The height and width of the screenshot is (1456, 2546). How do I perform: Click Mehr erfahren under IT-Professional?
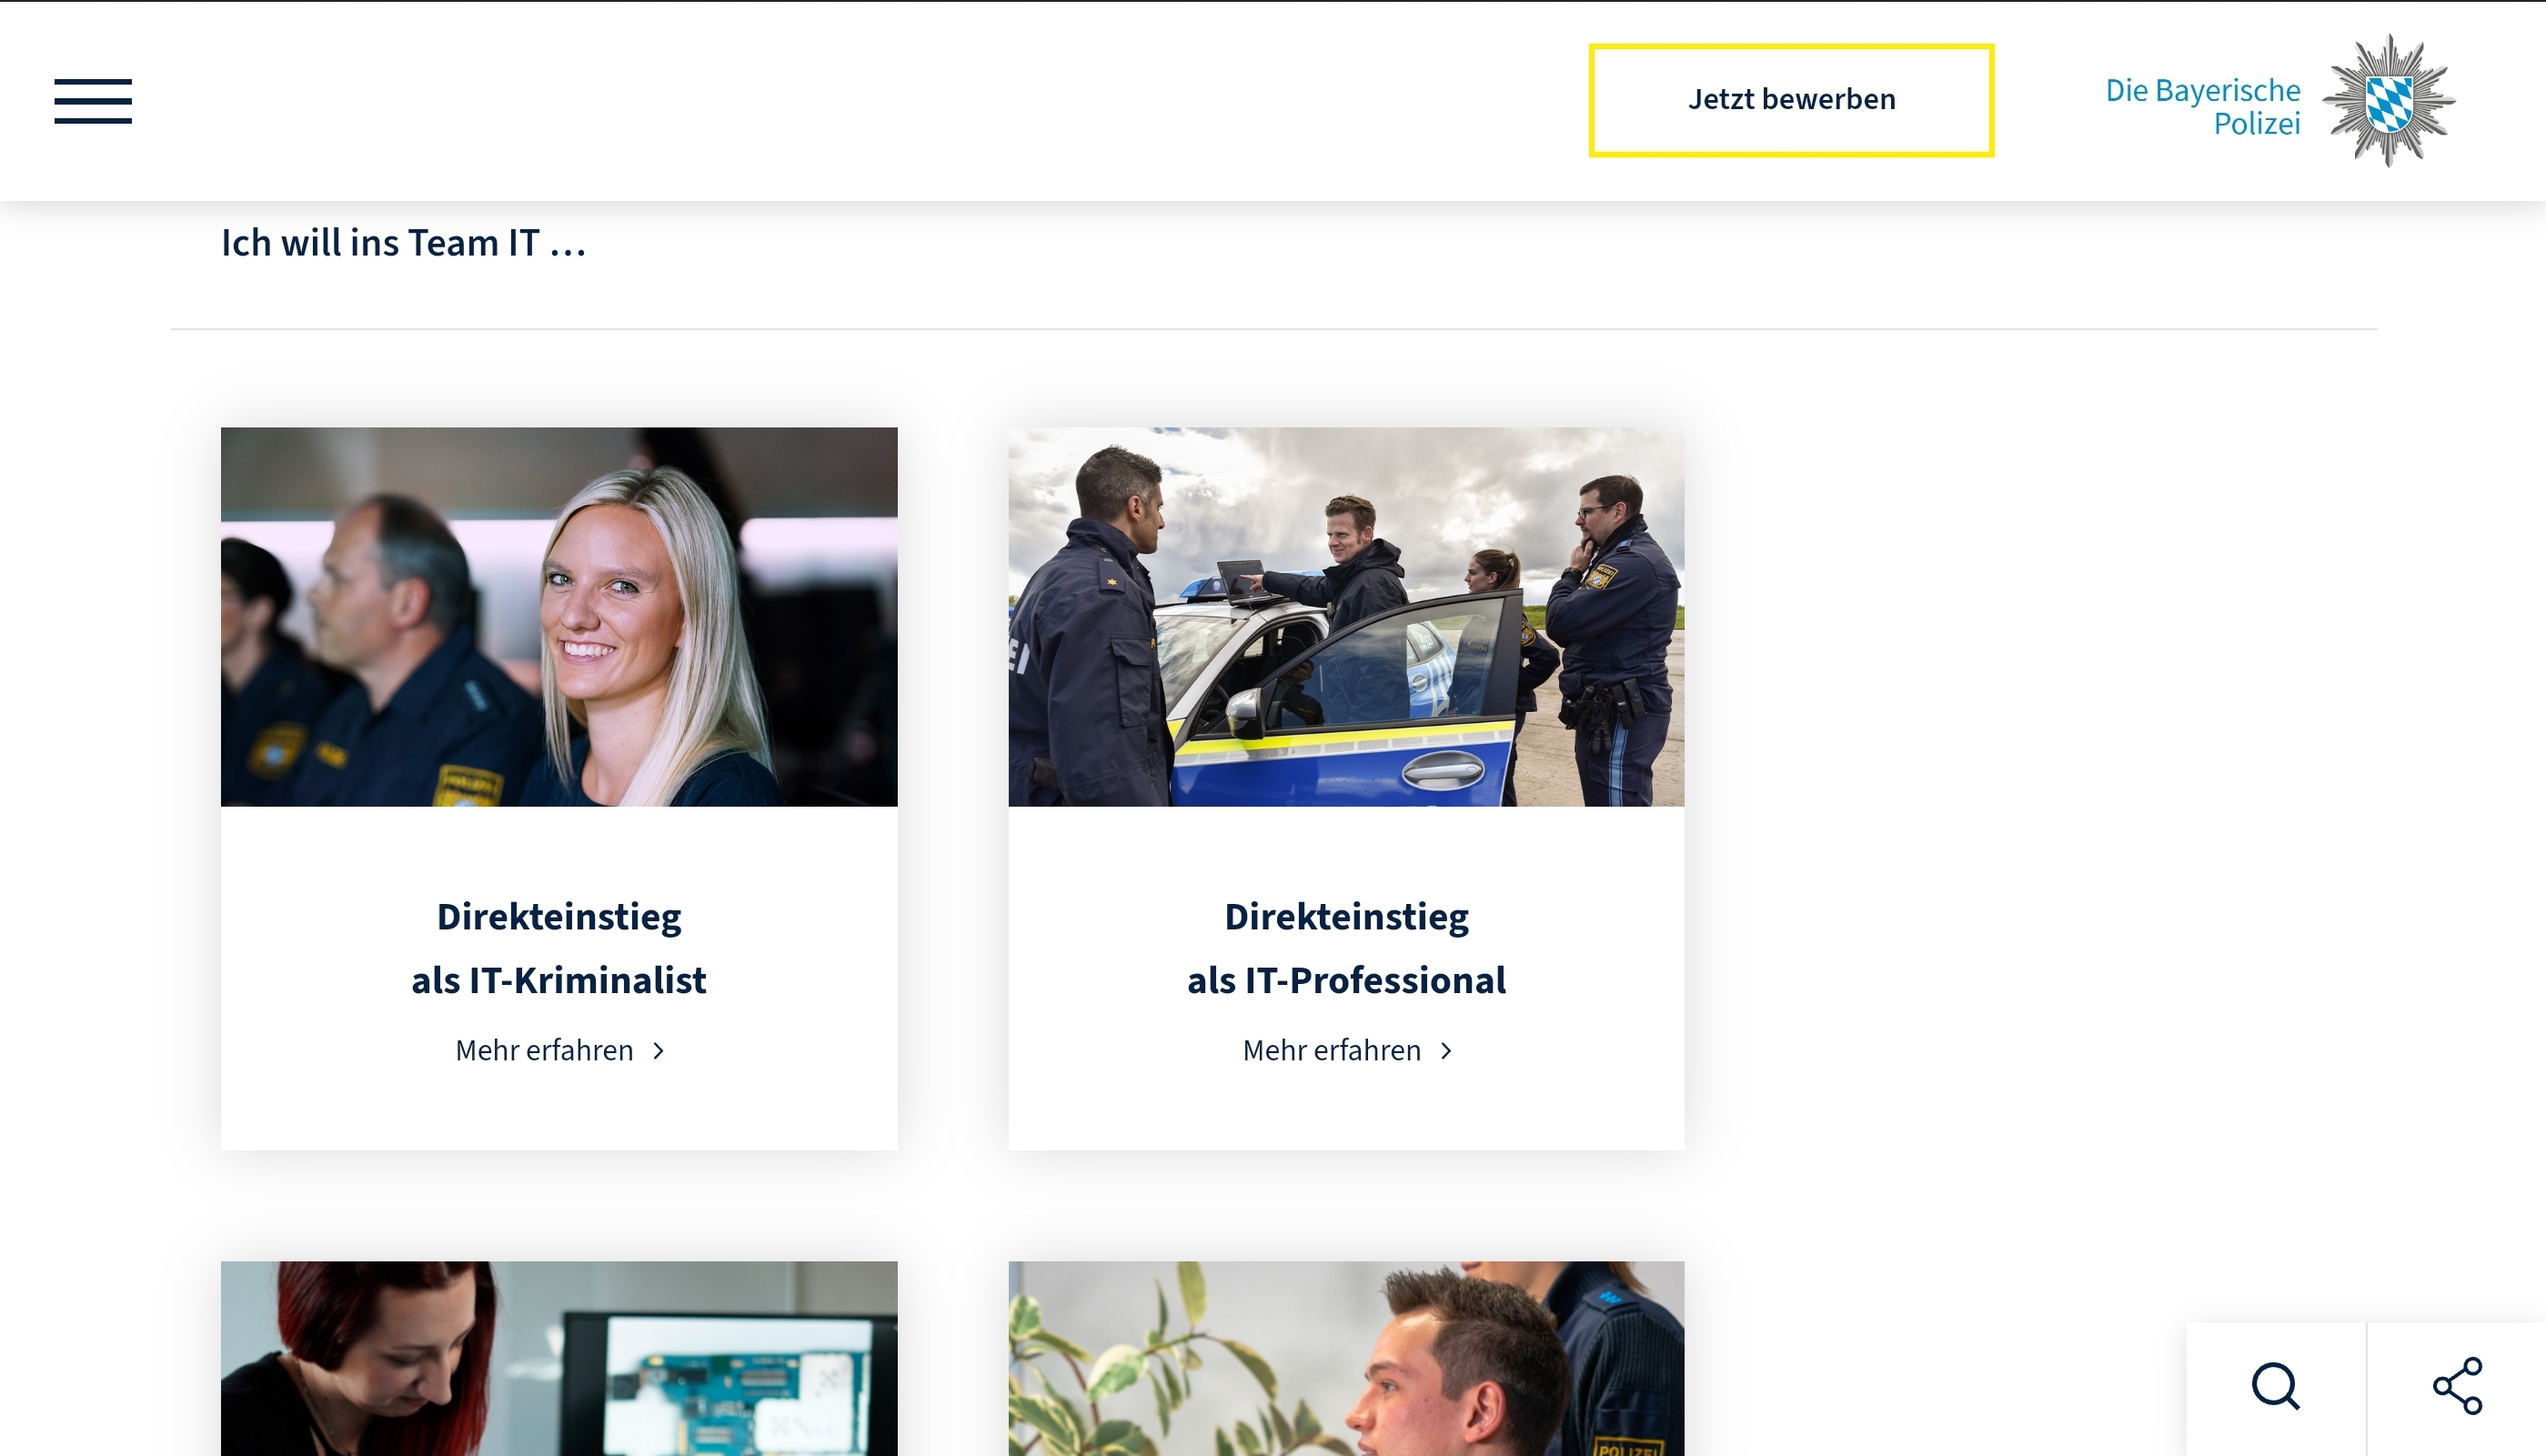pyautogui.click(x=1331, y=1050)
